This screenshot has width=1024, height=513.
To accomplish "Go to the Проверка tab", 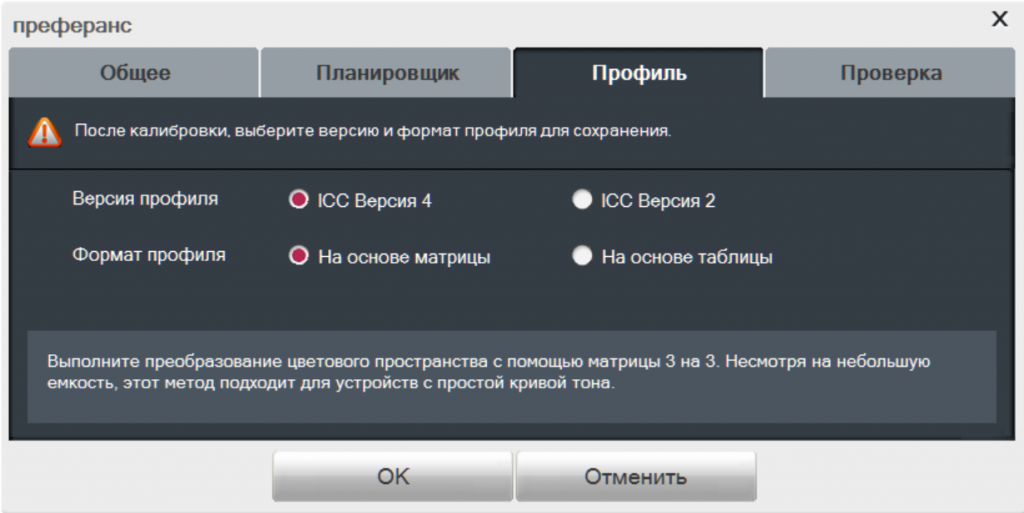I will [x=891, y=72].
